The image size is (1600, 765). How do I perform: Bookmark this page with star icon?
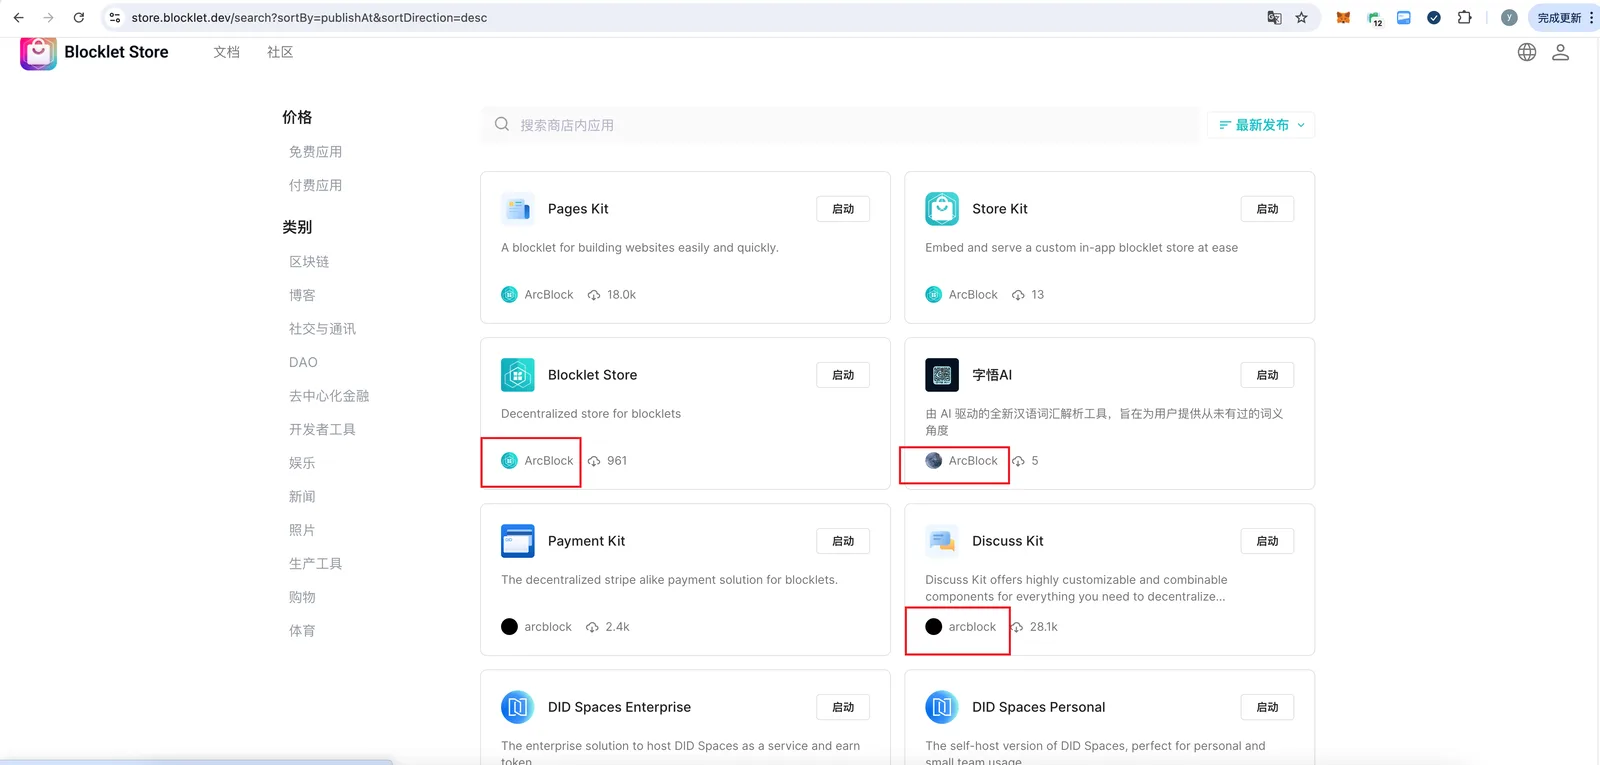click(1301, 17)
